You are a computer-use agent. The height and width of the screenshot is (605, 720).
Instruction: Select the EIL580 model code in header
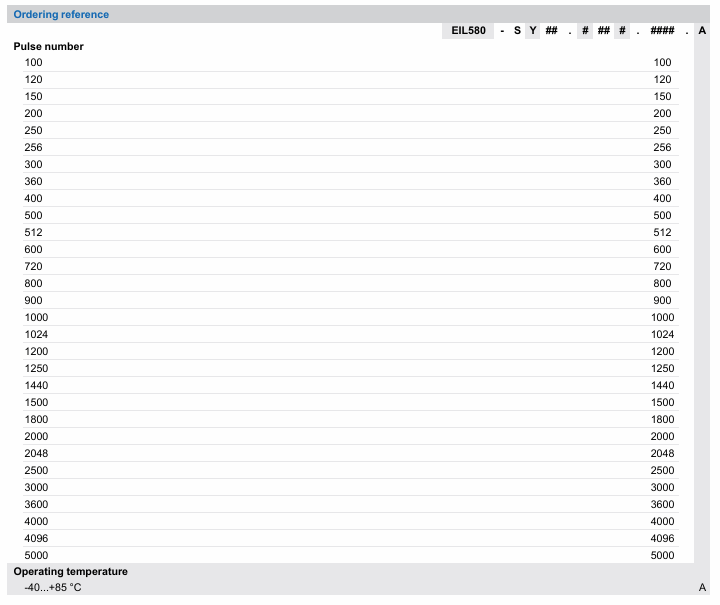point(468,31)
